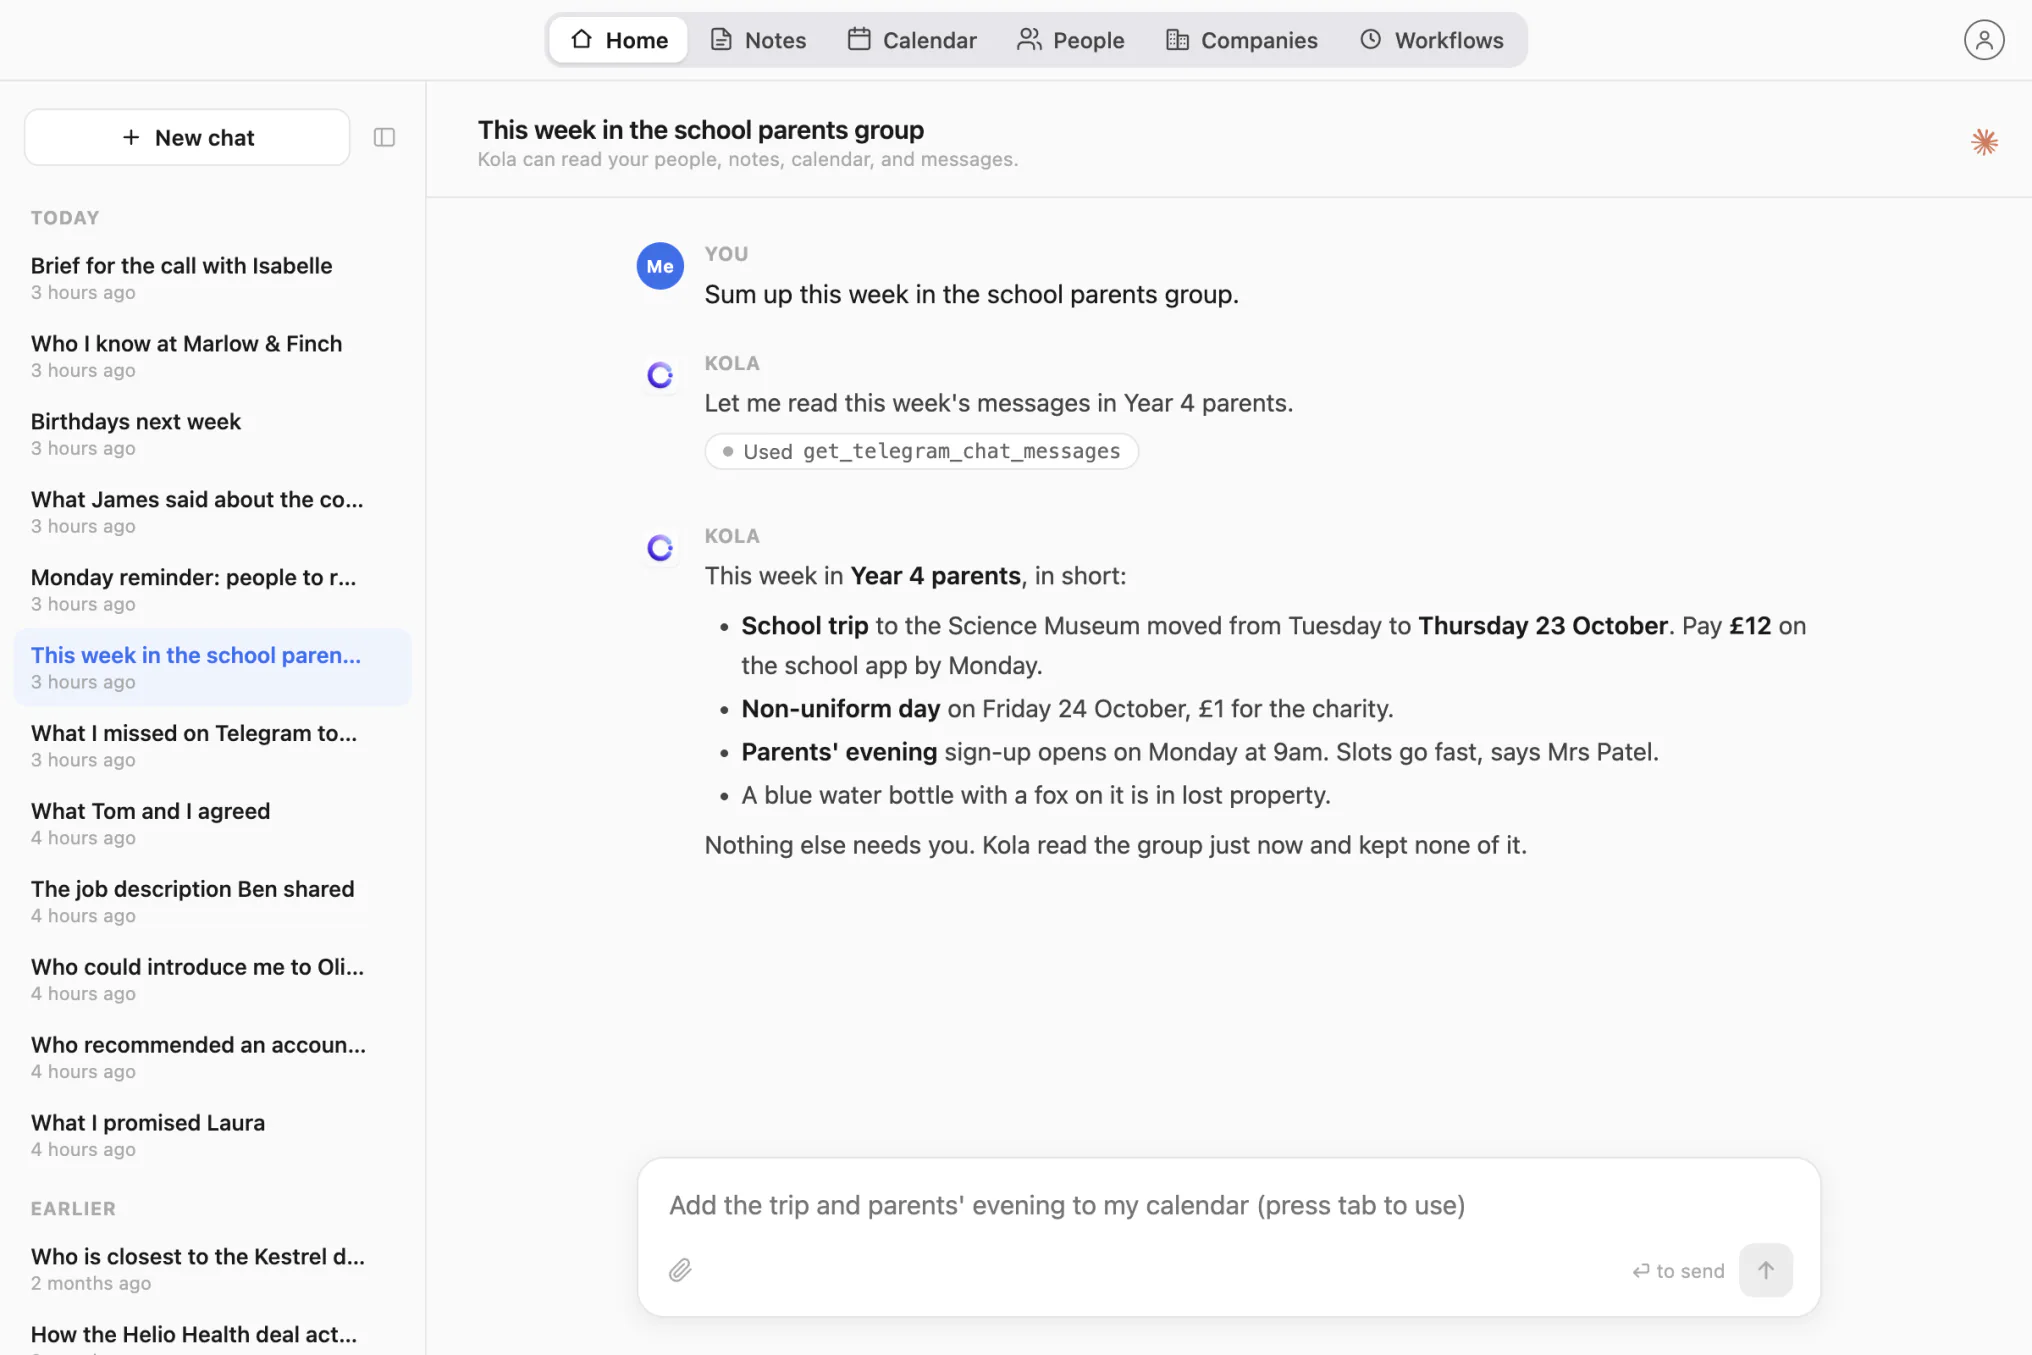Expand the 'Used get_telegram_chat_messages' chip

click(x=921, y=451)
